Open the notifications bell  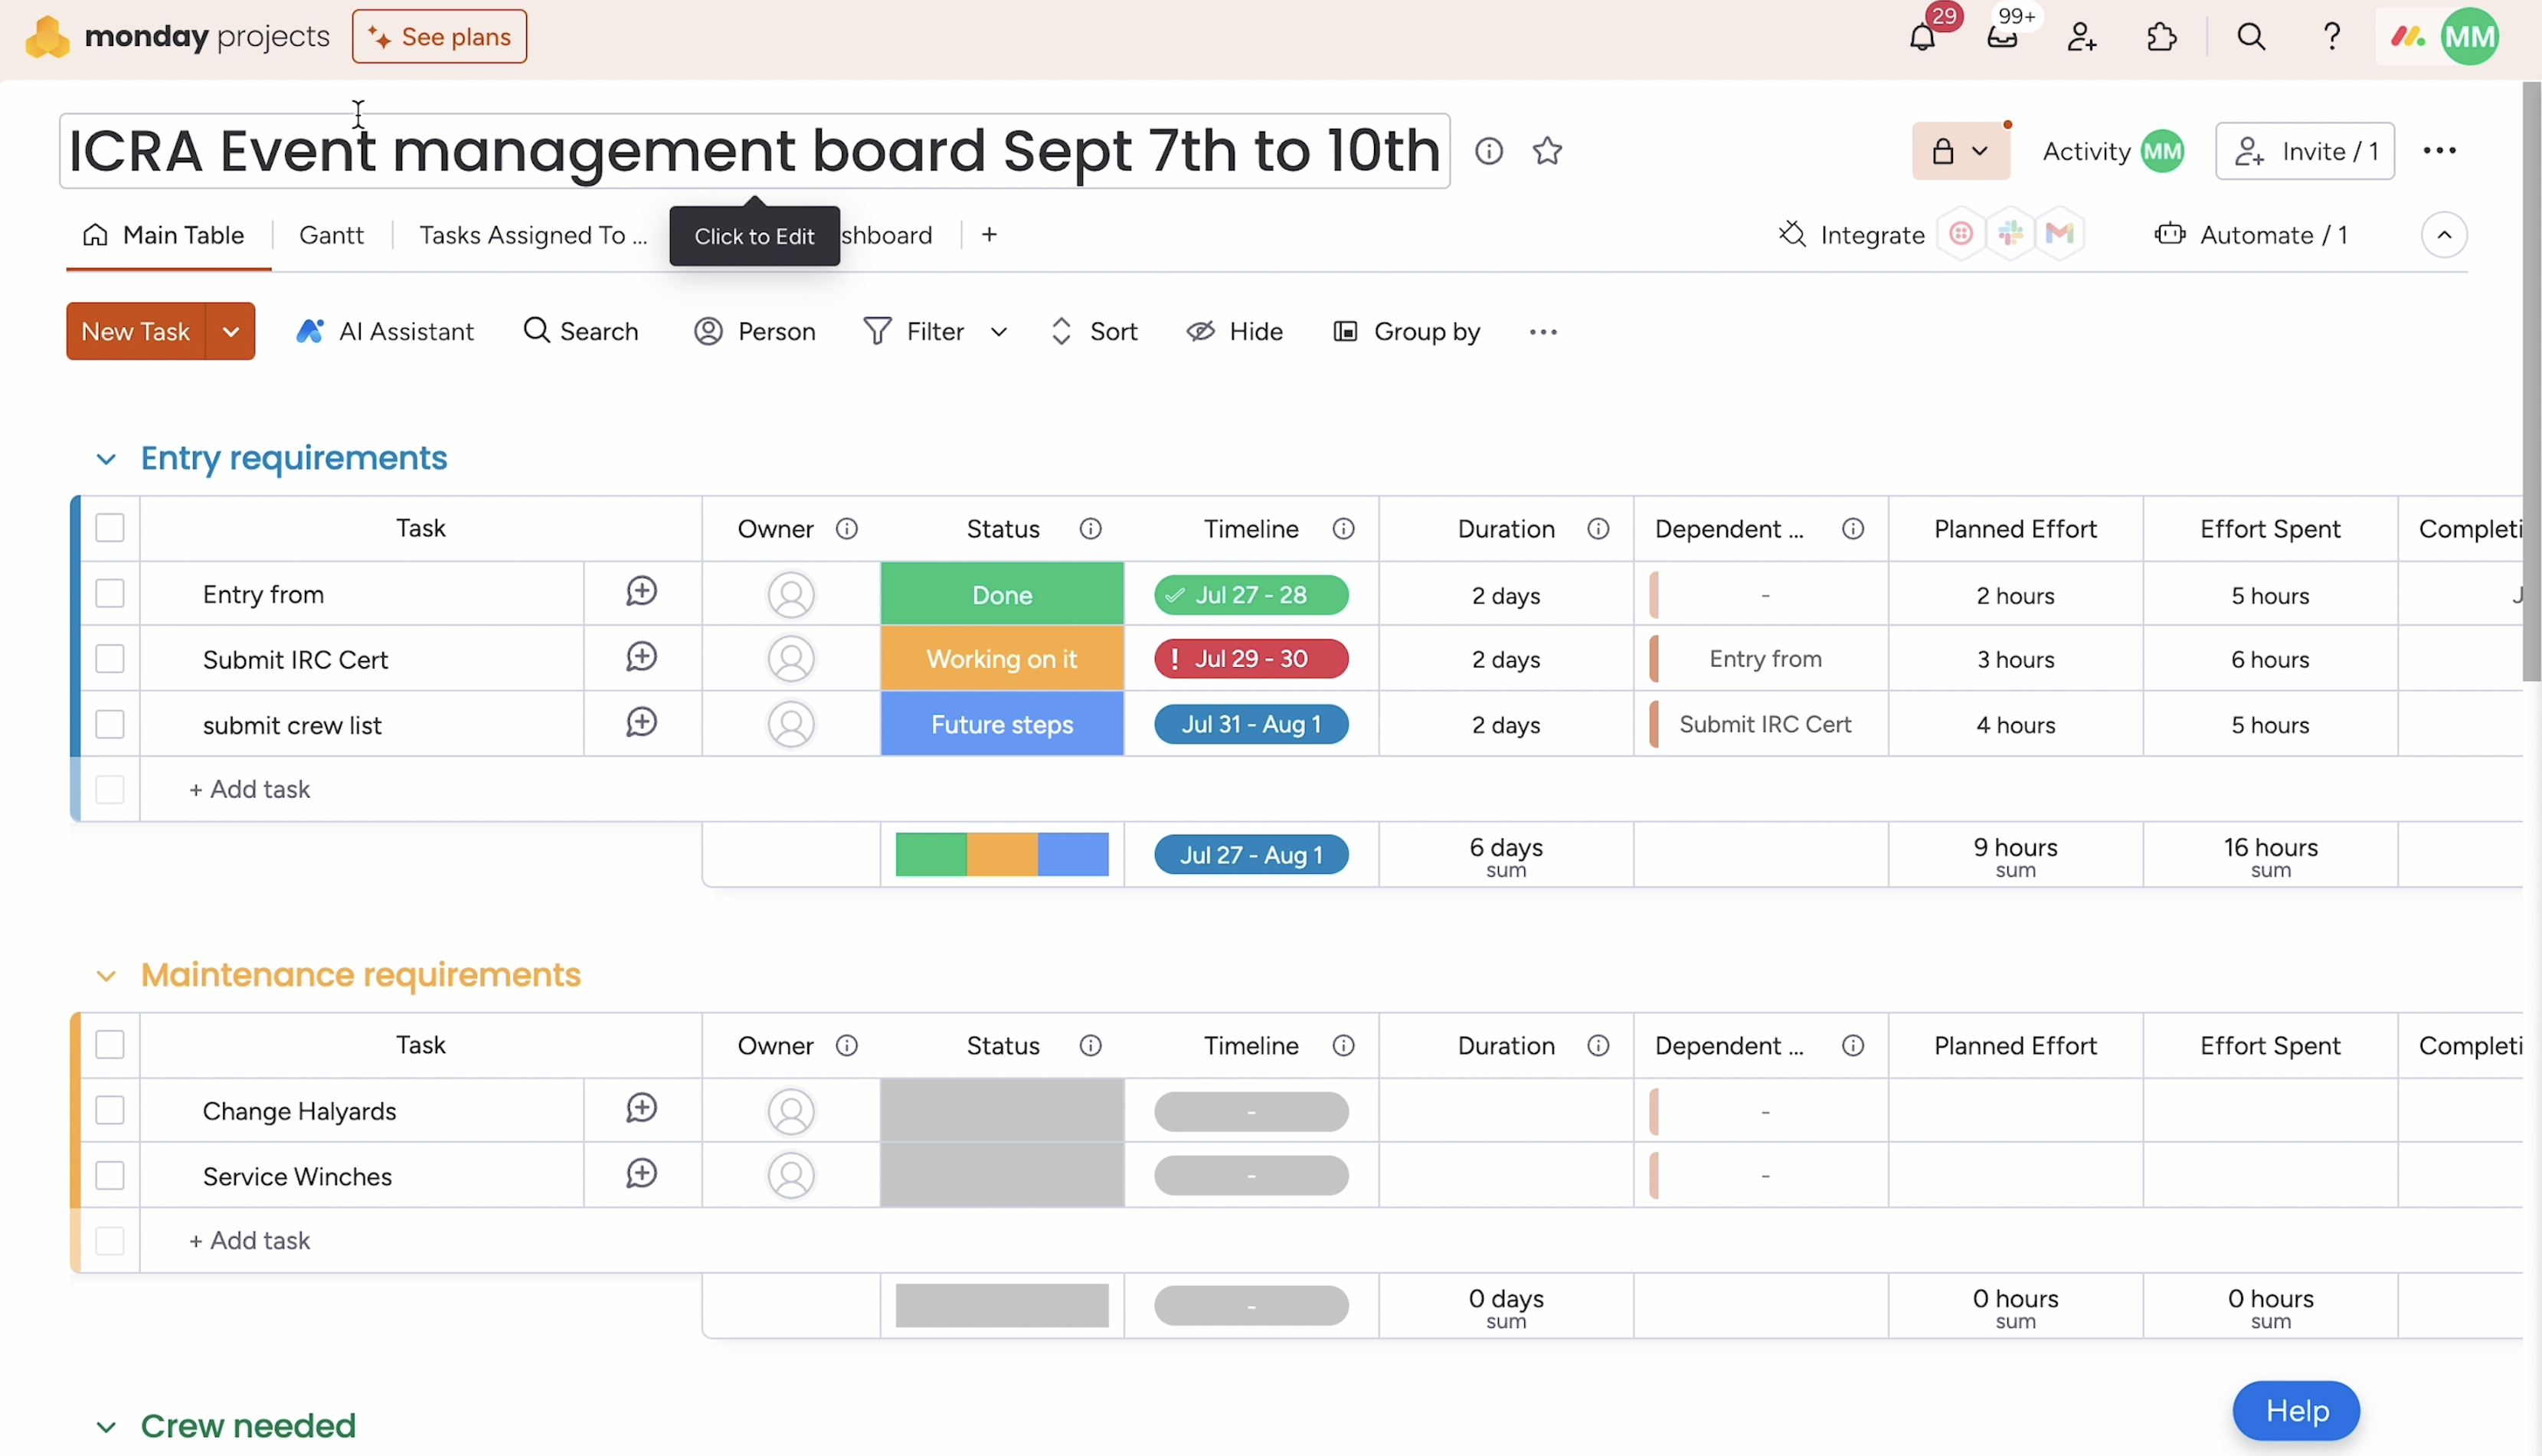click(x=1922, y=38)
